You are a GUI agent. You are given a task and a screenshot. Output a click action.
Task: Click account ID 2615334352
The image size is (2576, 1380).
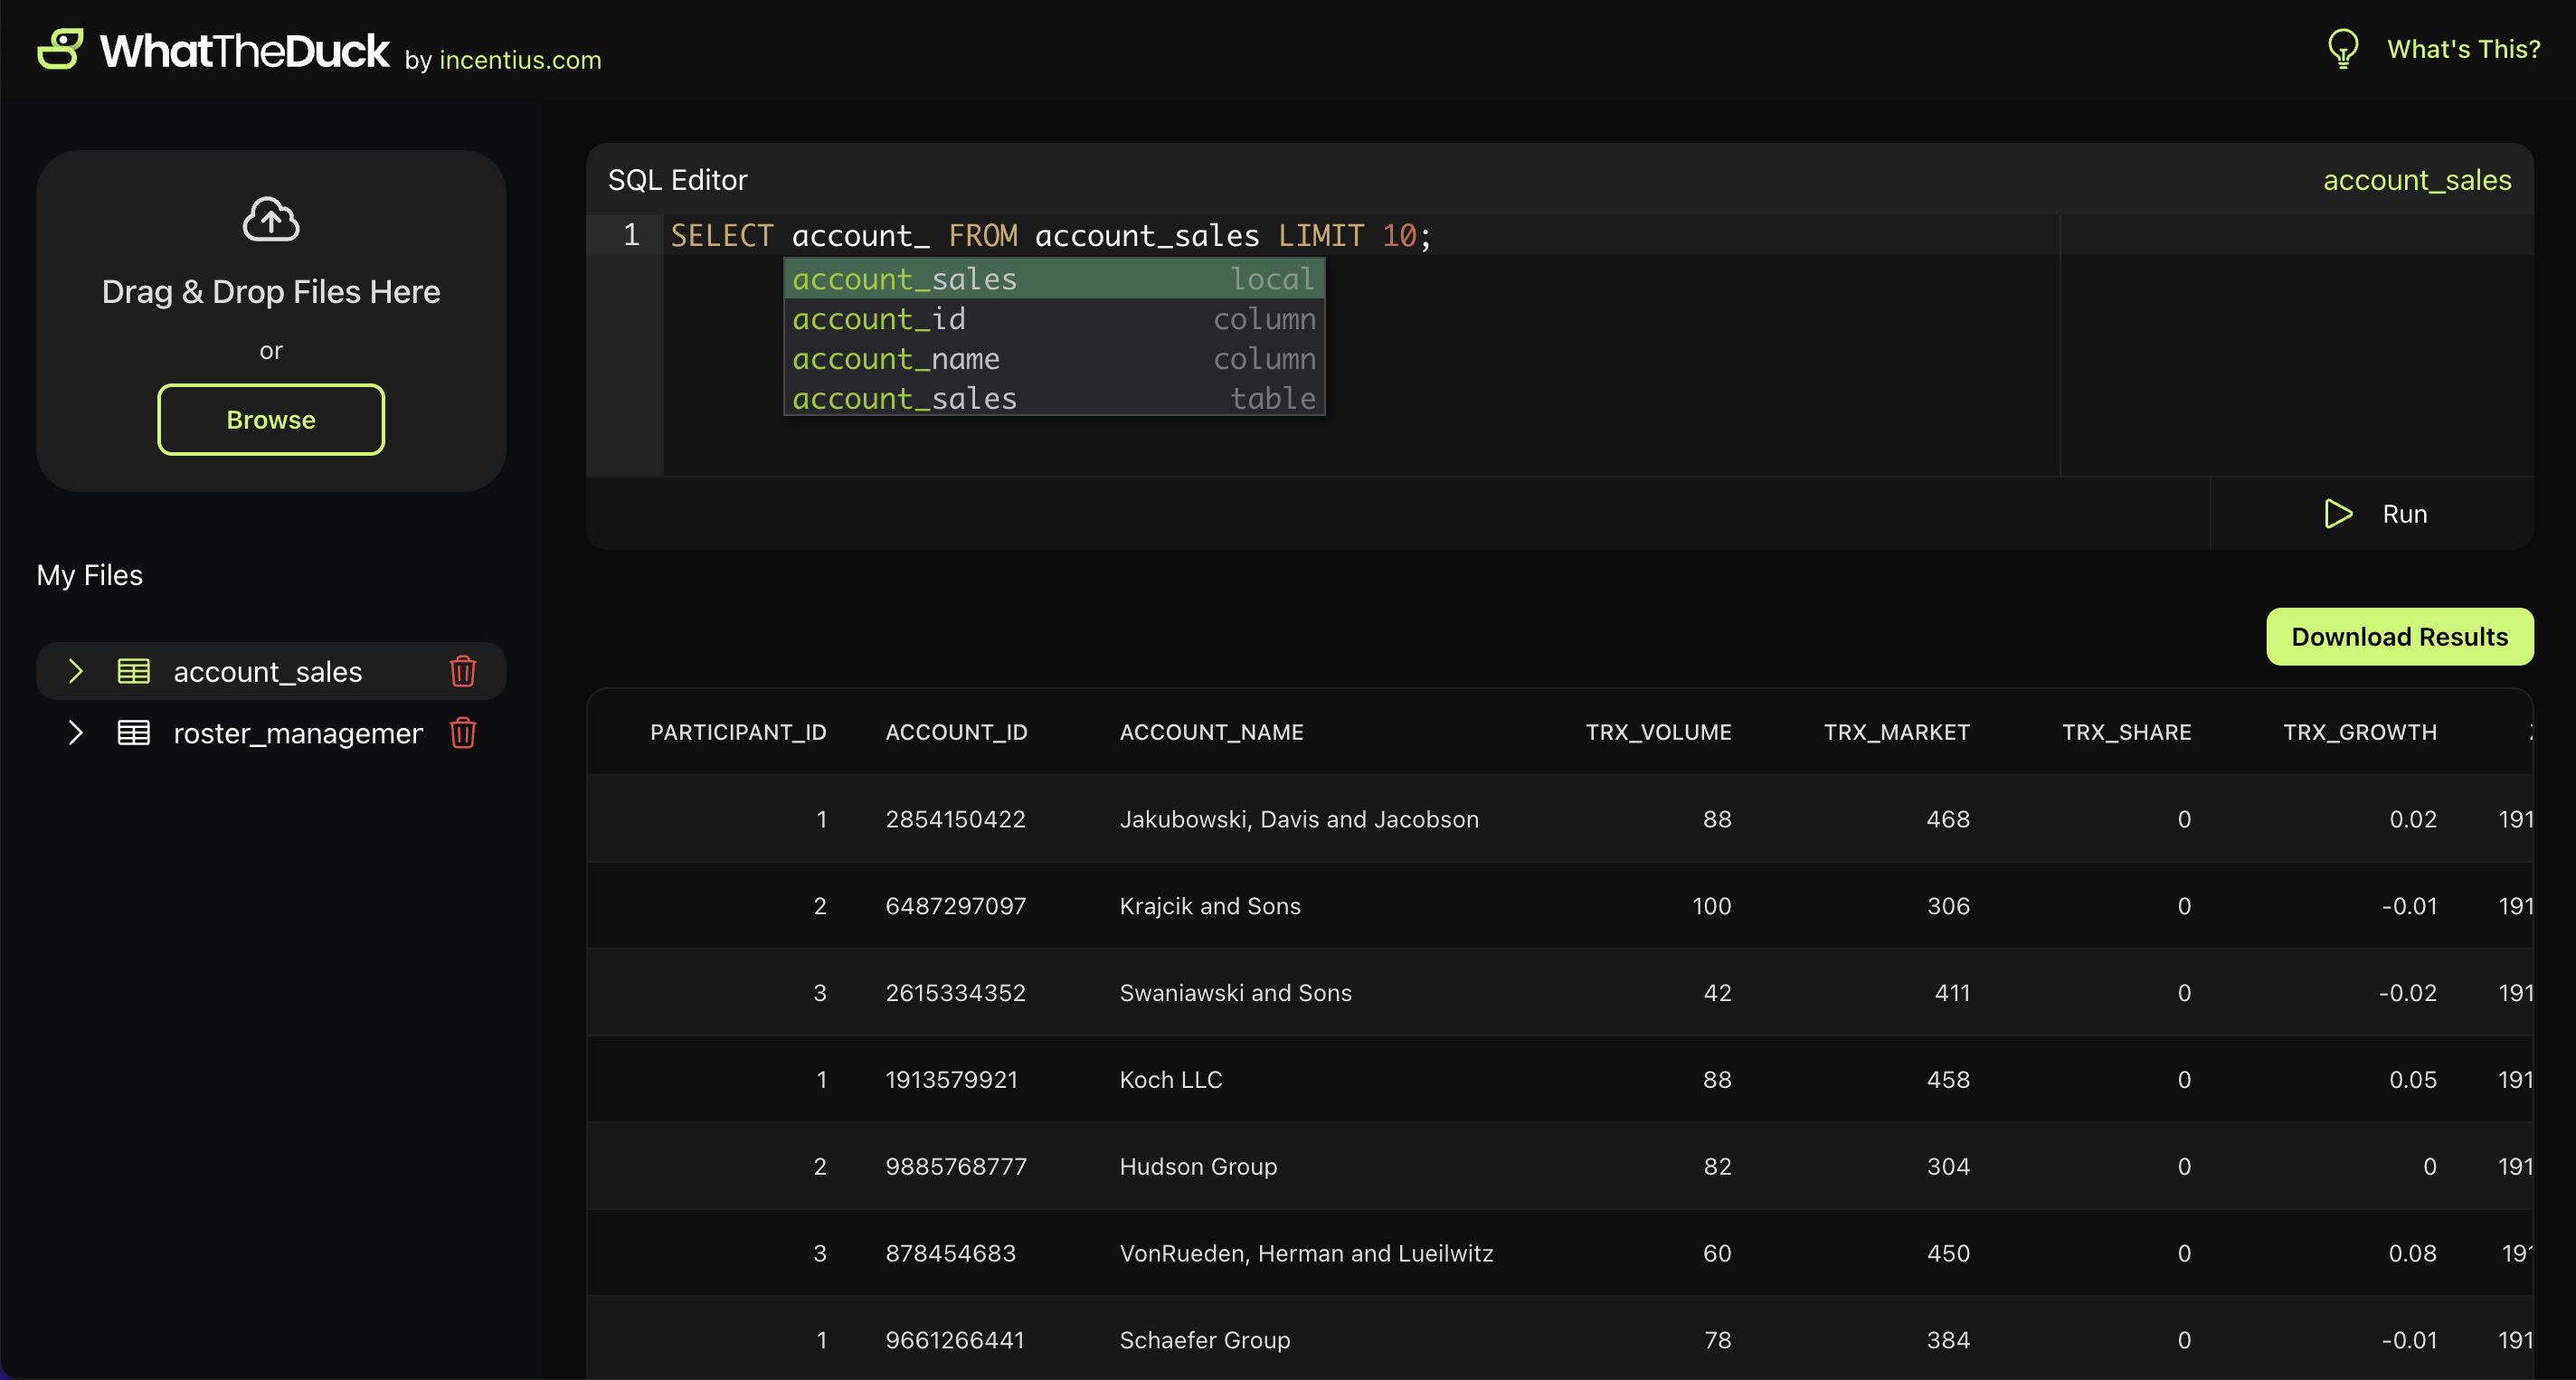[x=955, y=993]
